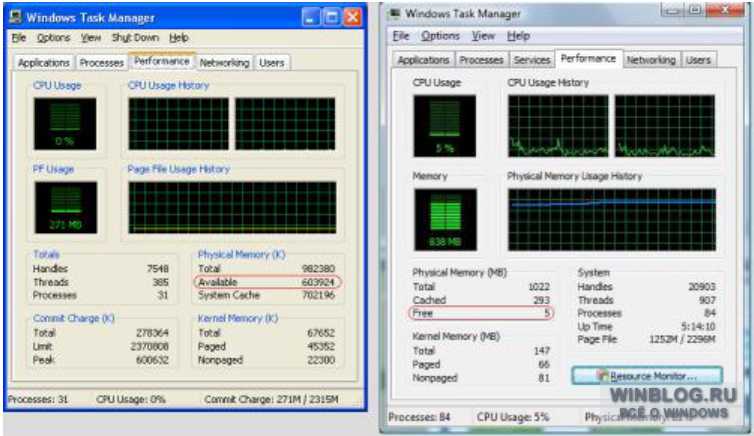Open File menu in Vista Task Manager

click(x=401, y=36)
